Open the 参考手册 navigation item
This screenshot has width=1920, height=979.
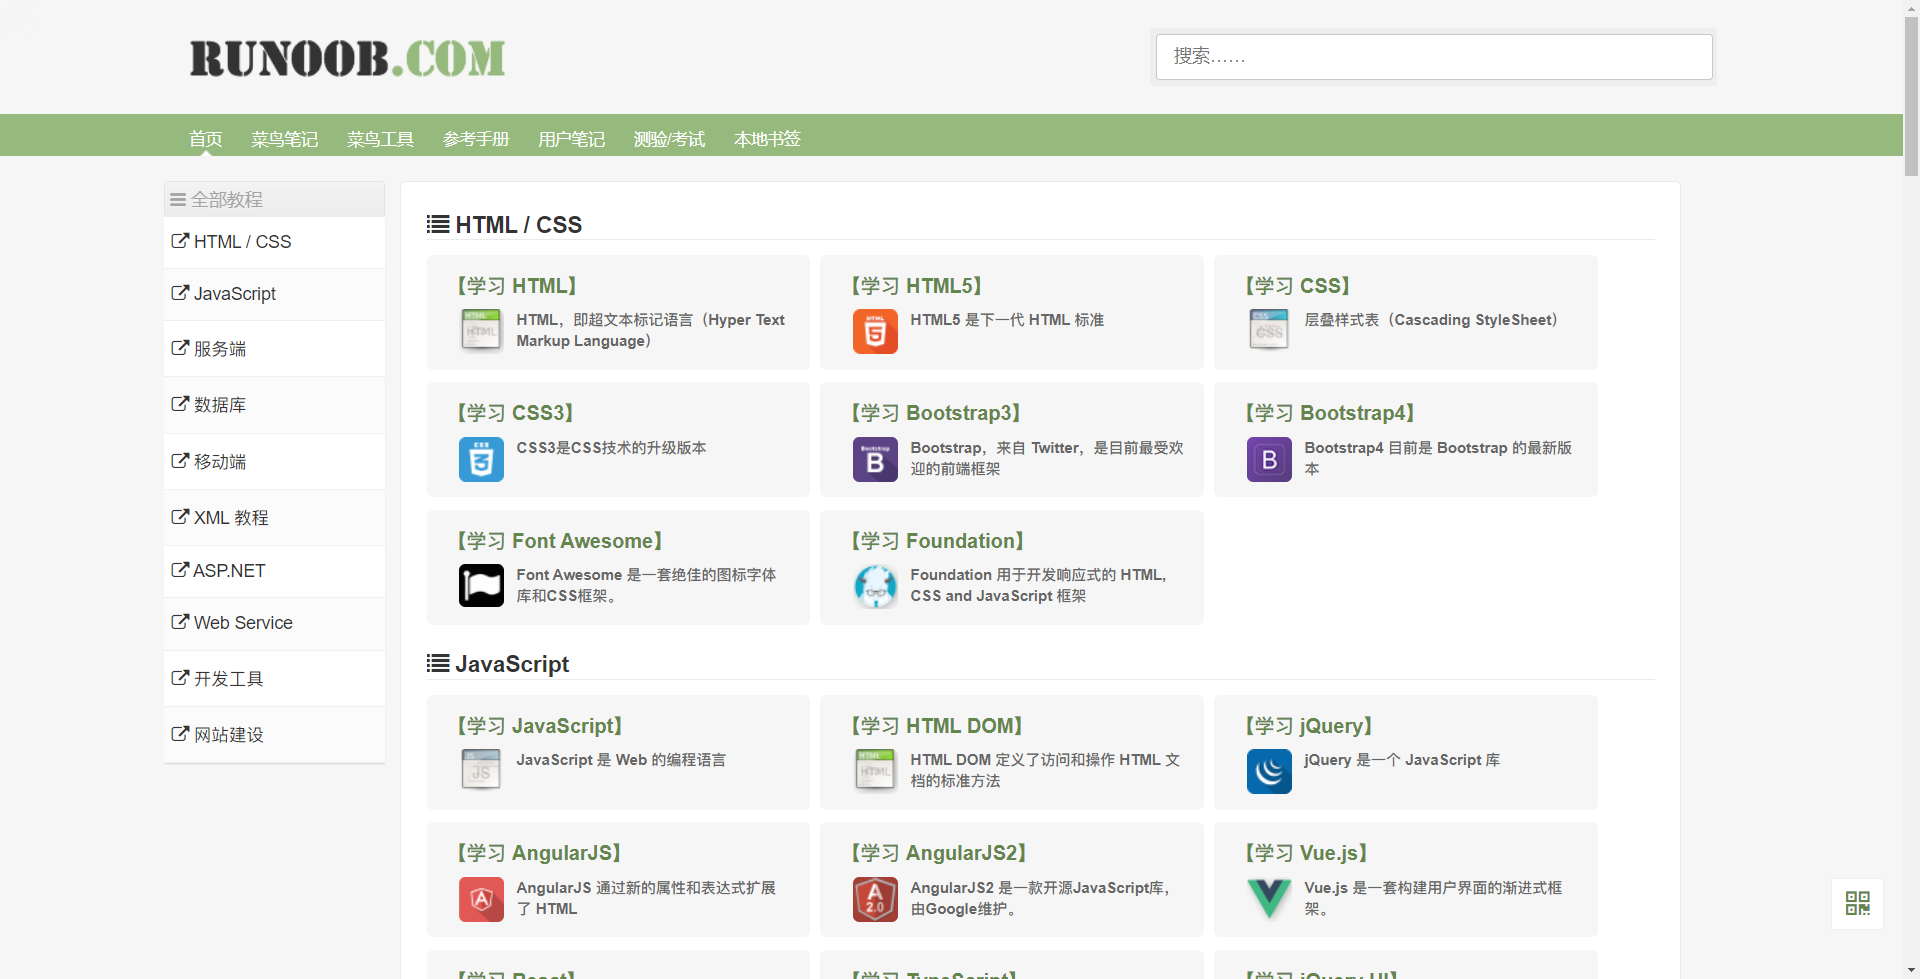[476, 139]
